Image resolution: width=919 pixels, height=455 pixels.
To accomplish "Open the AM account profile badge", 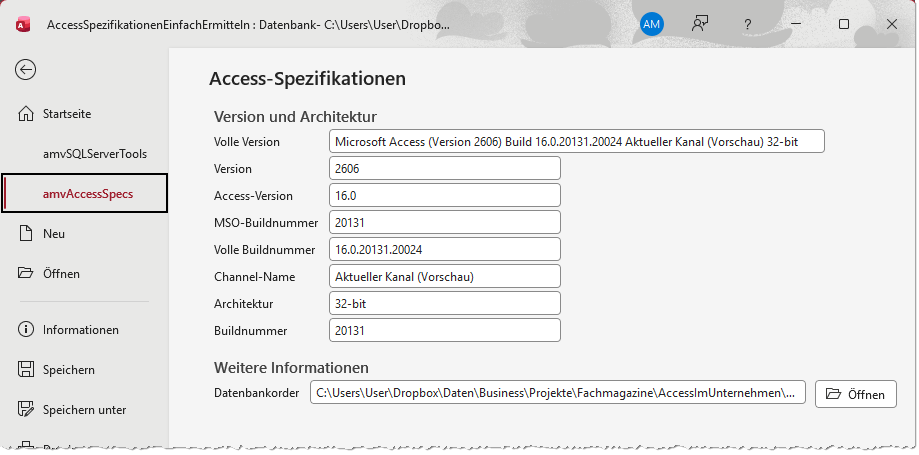I will pyautogui.click(x=652, y=24).
